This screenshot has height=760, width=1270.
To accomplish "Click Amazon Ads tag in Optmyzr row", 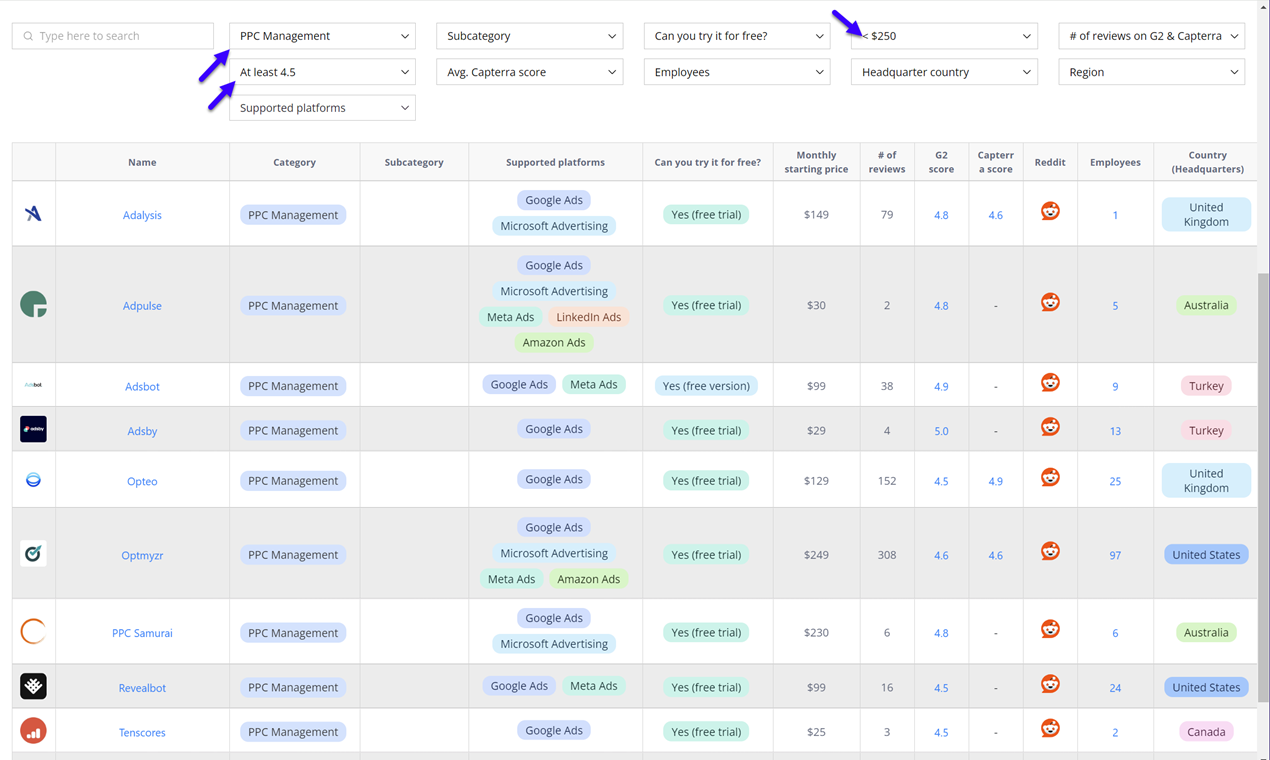I will 589,579.
